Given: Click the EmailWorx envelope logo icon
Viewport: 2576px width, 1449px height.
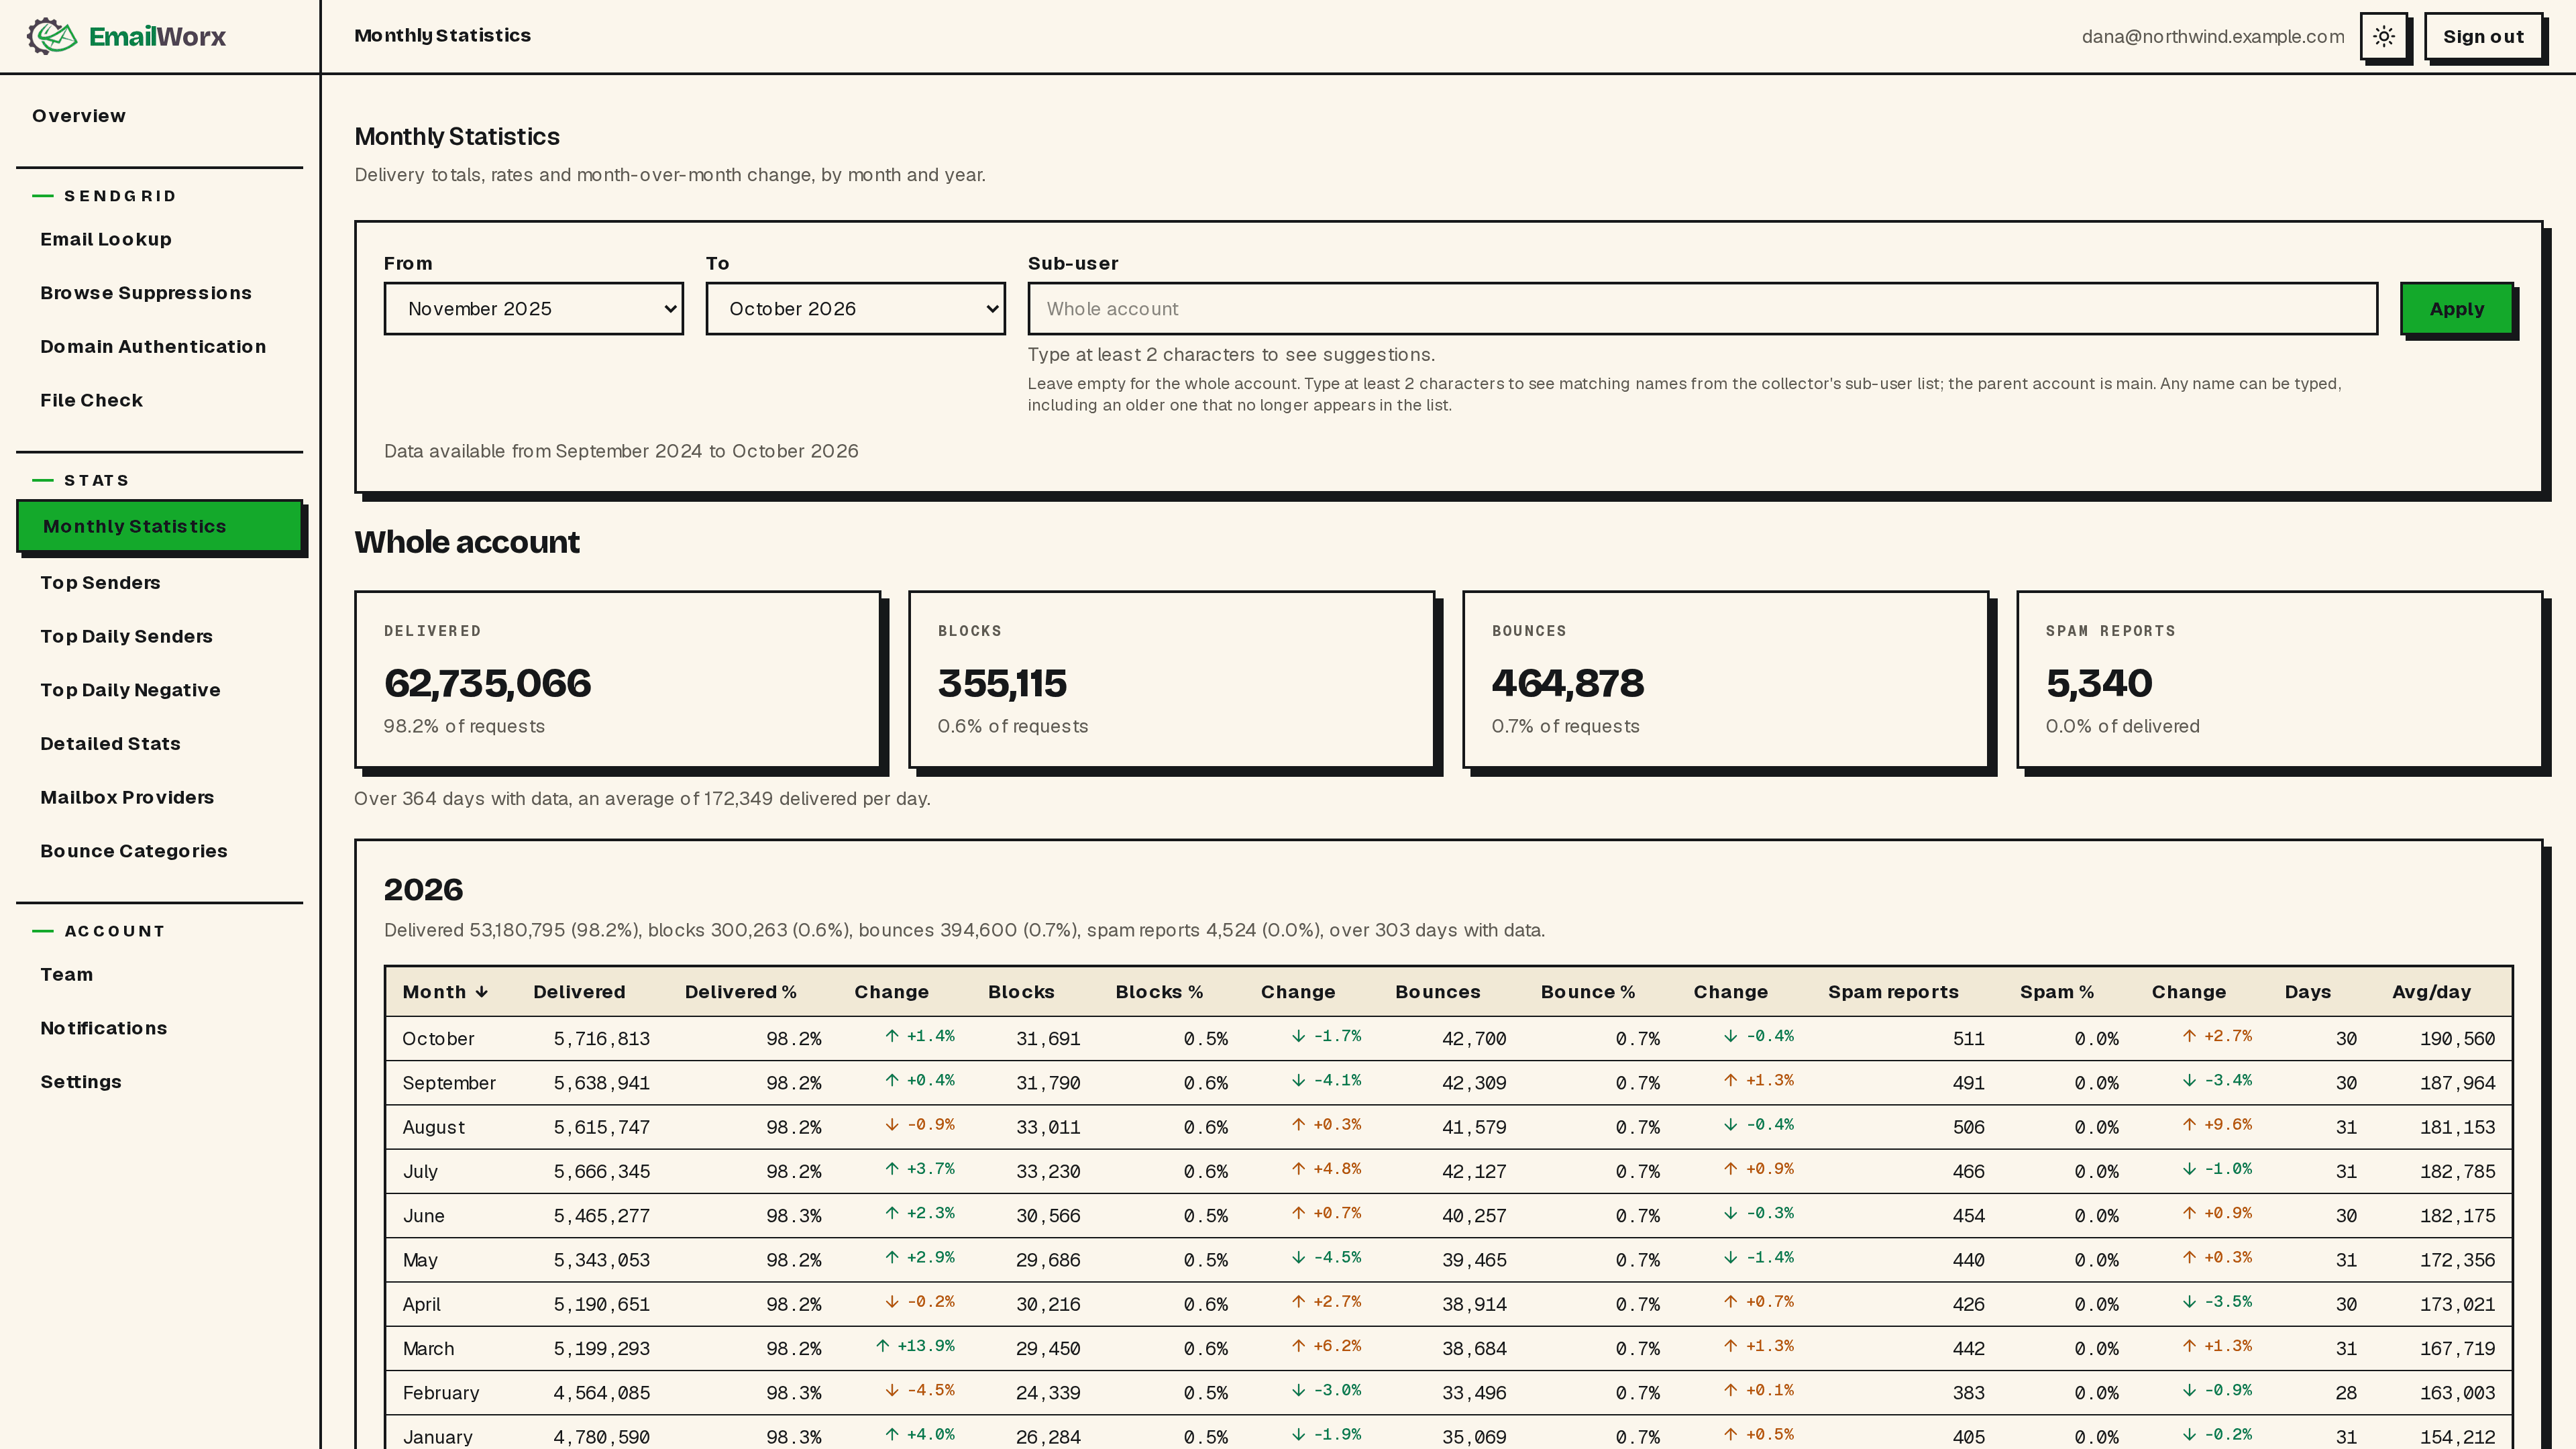Looking at the screenshot, I should click(52, 36).
